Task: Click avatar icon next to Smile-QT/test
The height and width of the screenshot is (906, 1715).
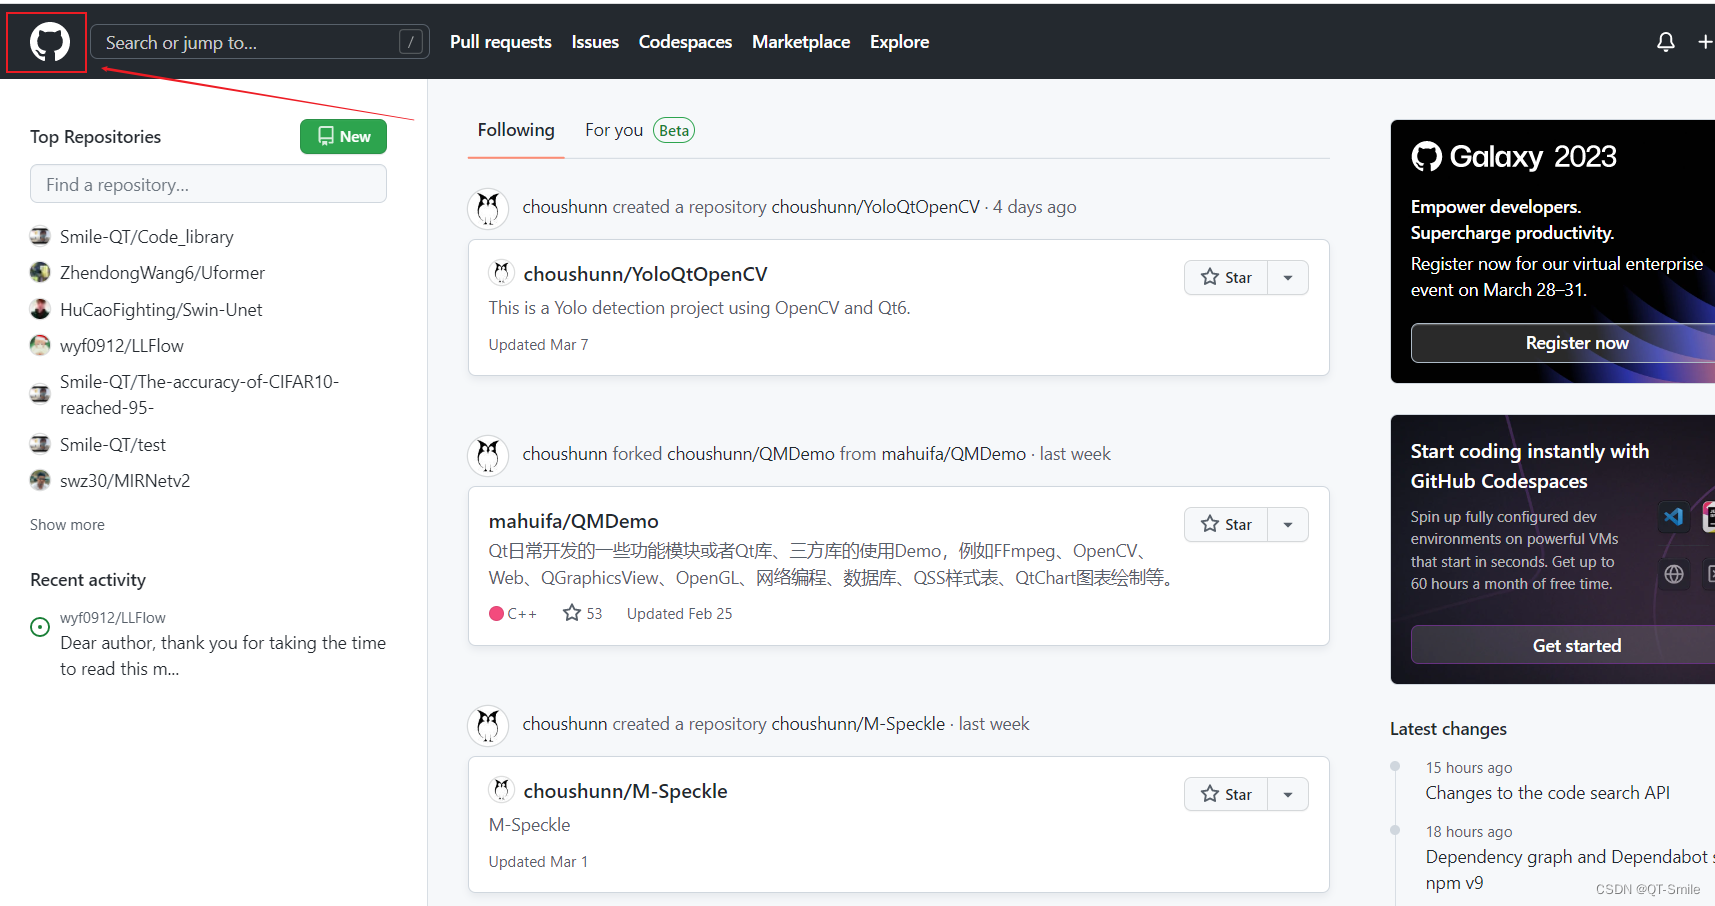Action: (40, 444)
